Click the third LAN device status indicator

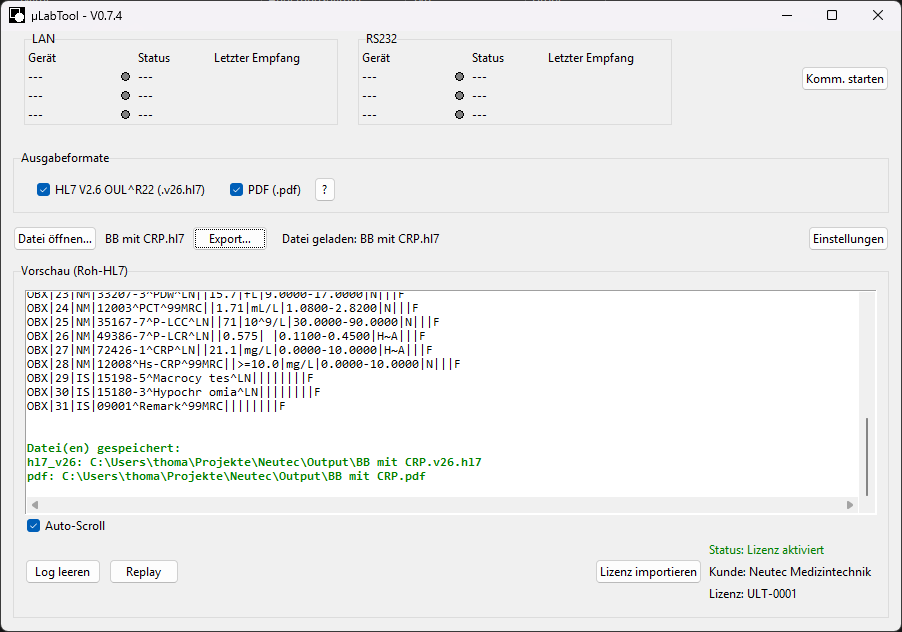coord(125,114)
